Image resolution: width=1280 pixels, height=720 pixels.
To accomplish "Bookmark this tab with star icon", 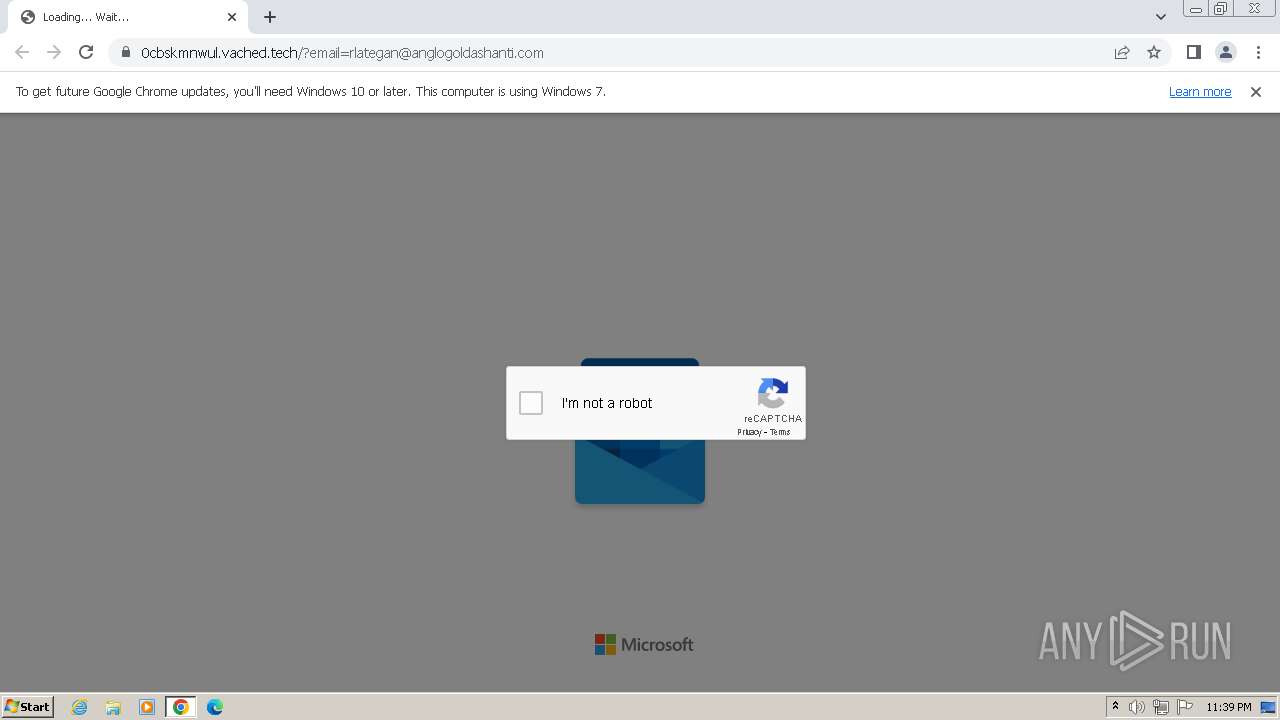I will [1154, 52].
